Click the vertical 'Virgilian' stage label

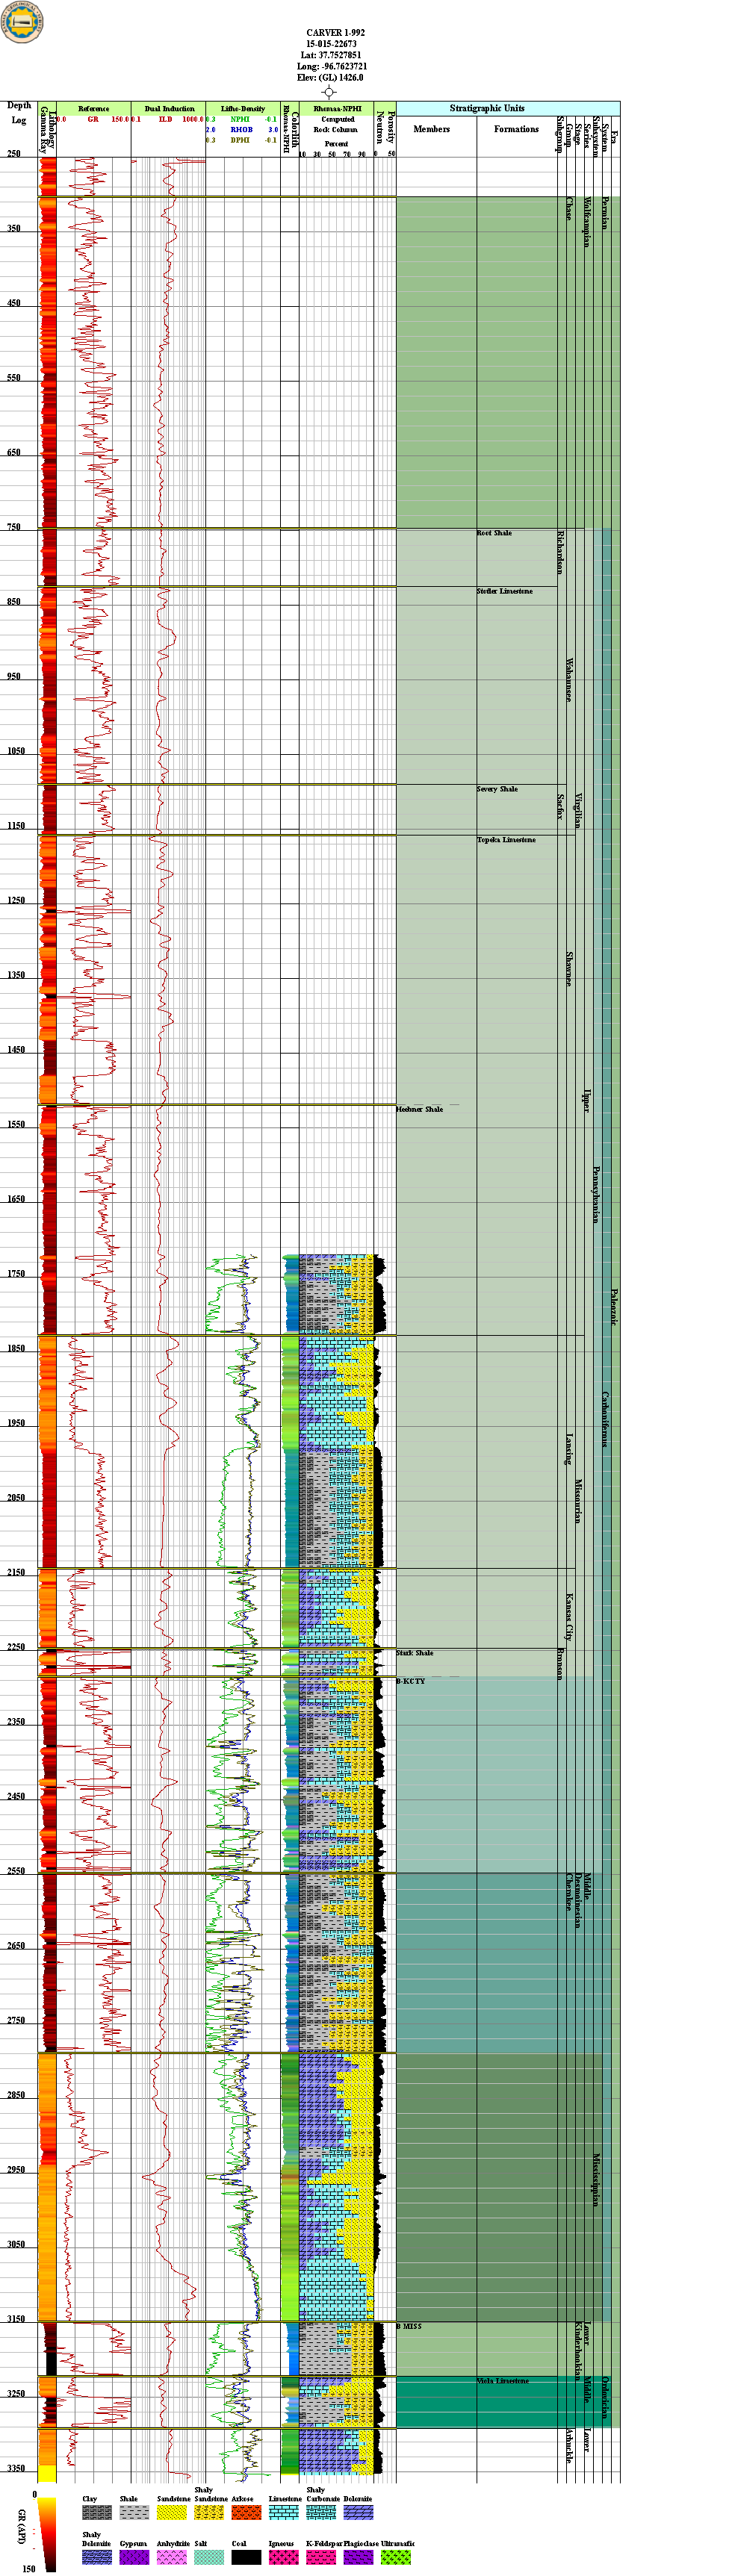pyautogui.click(x=578, y=810)
